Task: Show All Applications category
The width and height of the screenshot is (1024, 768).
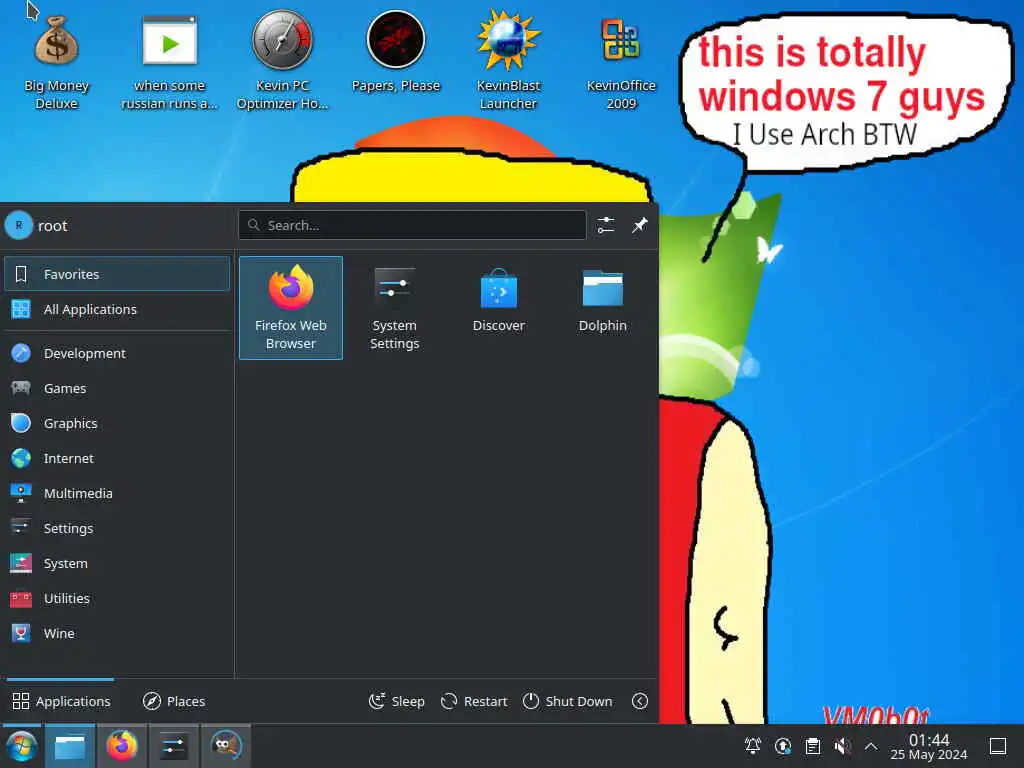Action: [x=117, y=309]
